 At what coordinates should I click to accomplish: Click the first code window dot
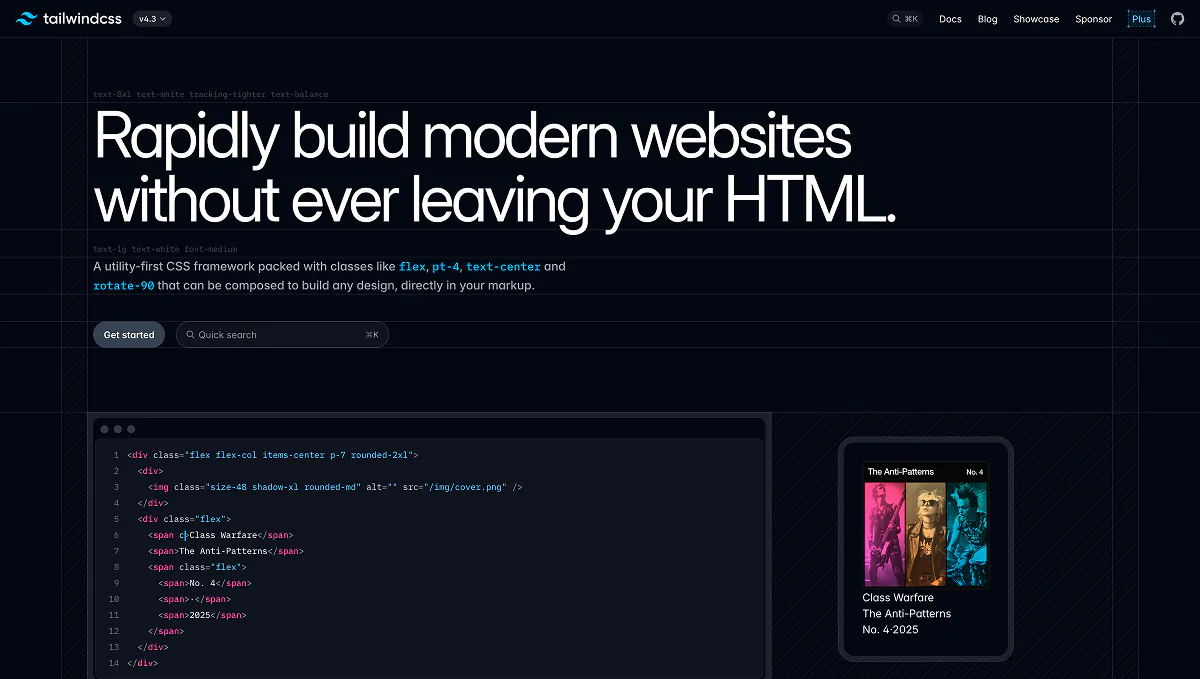104,429
